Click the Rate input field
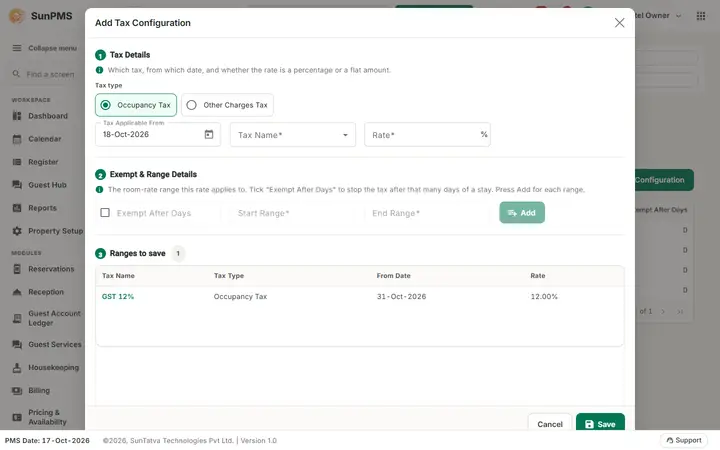This screenshot has height=450, width=720. click(427, 135)
